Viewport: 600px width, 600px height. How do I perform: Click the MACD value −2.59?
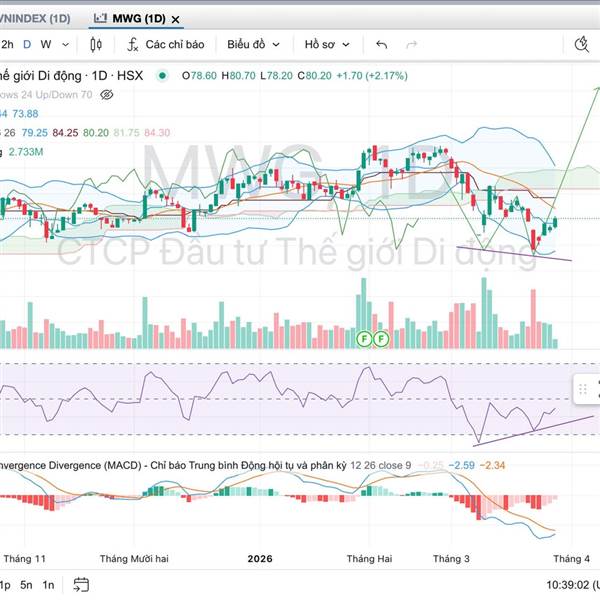pos(461,465)
